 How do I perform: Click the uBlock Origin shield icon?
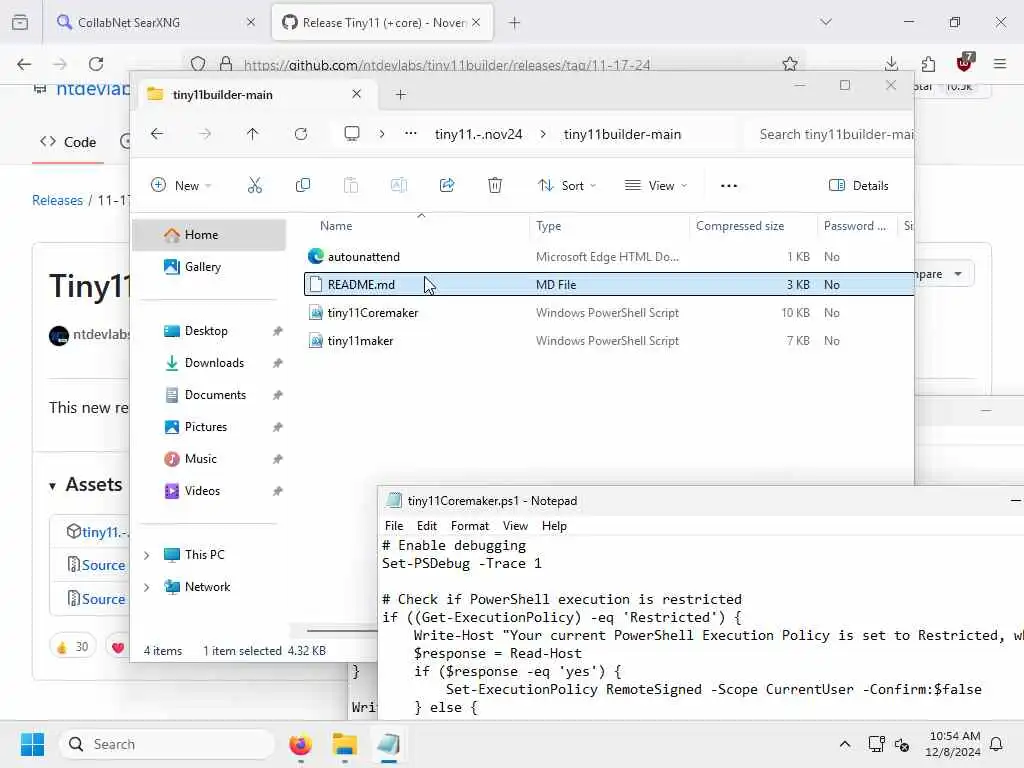965,63
